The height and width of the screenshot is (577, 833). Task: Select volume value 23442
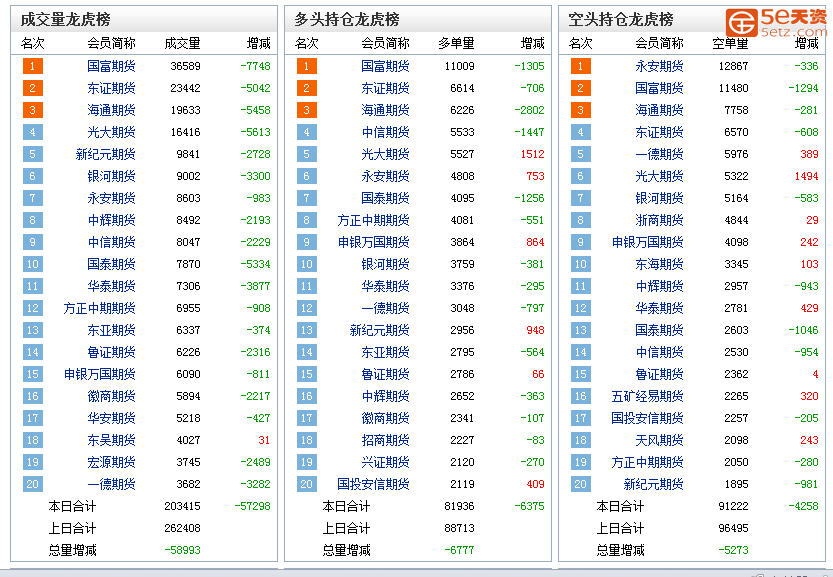(x=185, y=88)
